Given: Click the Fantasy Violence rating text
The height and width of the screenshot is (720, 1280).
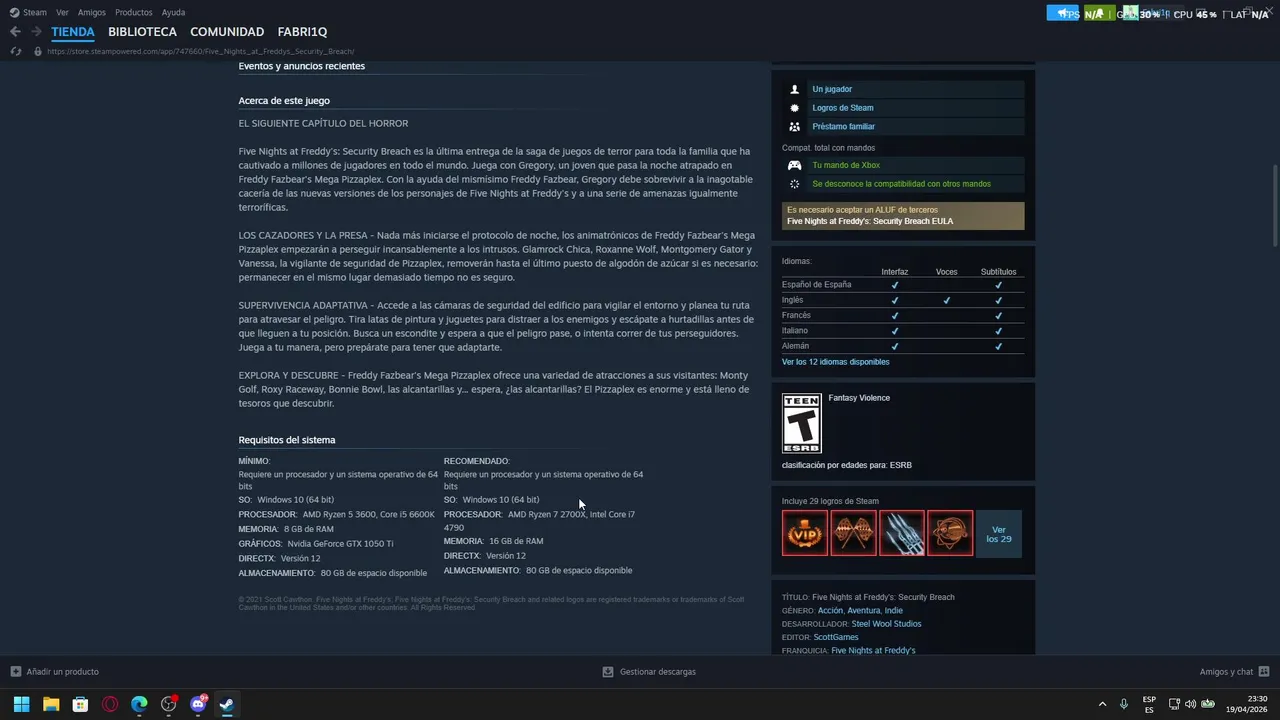Looking at the screenshot, I should point(859,398).
